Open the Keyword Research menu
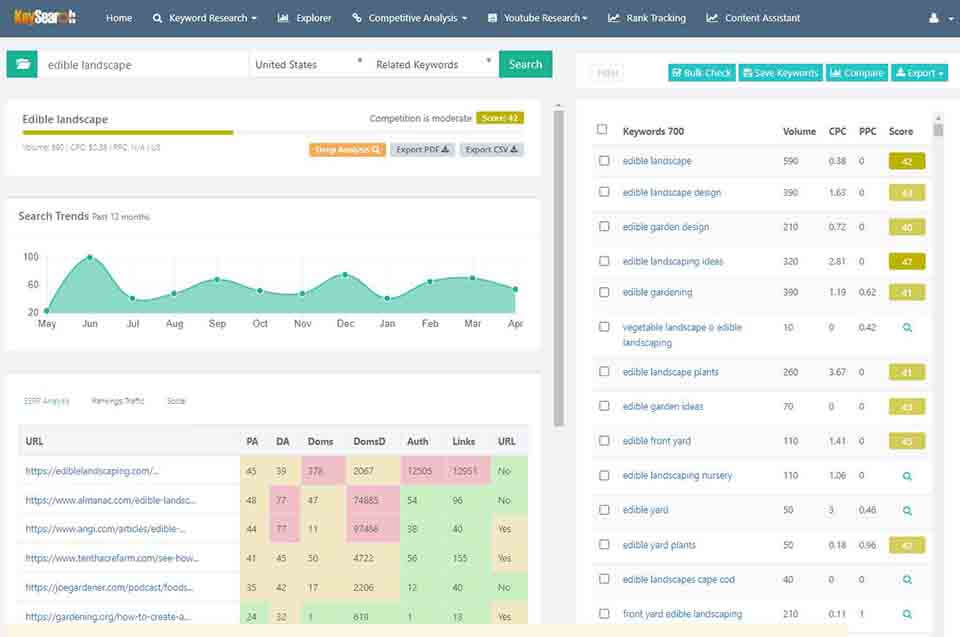The image size is (960, 637). point(205,18)
